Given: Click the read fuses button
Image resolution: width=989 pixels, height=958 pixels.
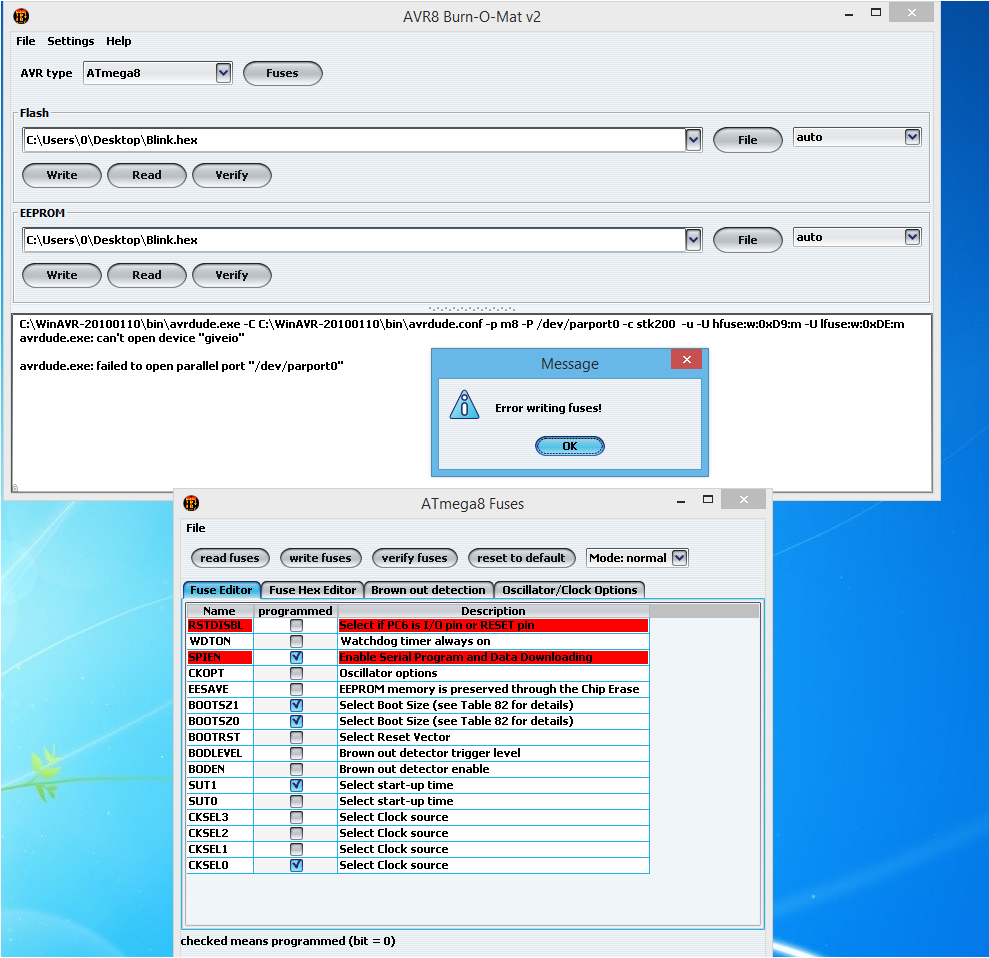Looking at the screenshot, I should pos(230,558).
